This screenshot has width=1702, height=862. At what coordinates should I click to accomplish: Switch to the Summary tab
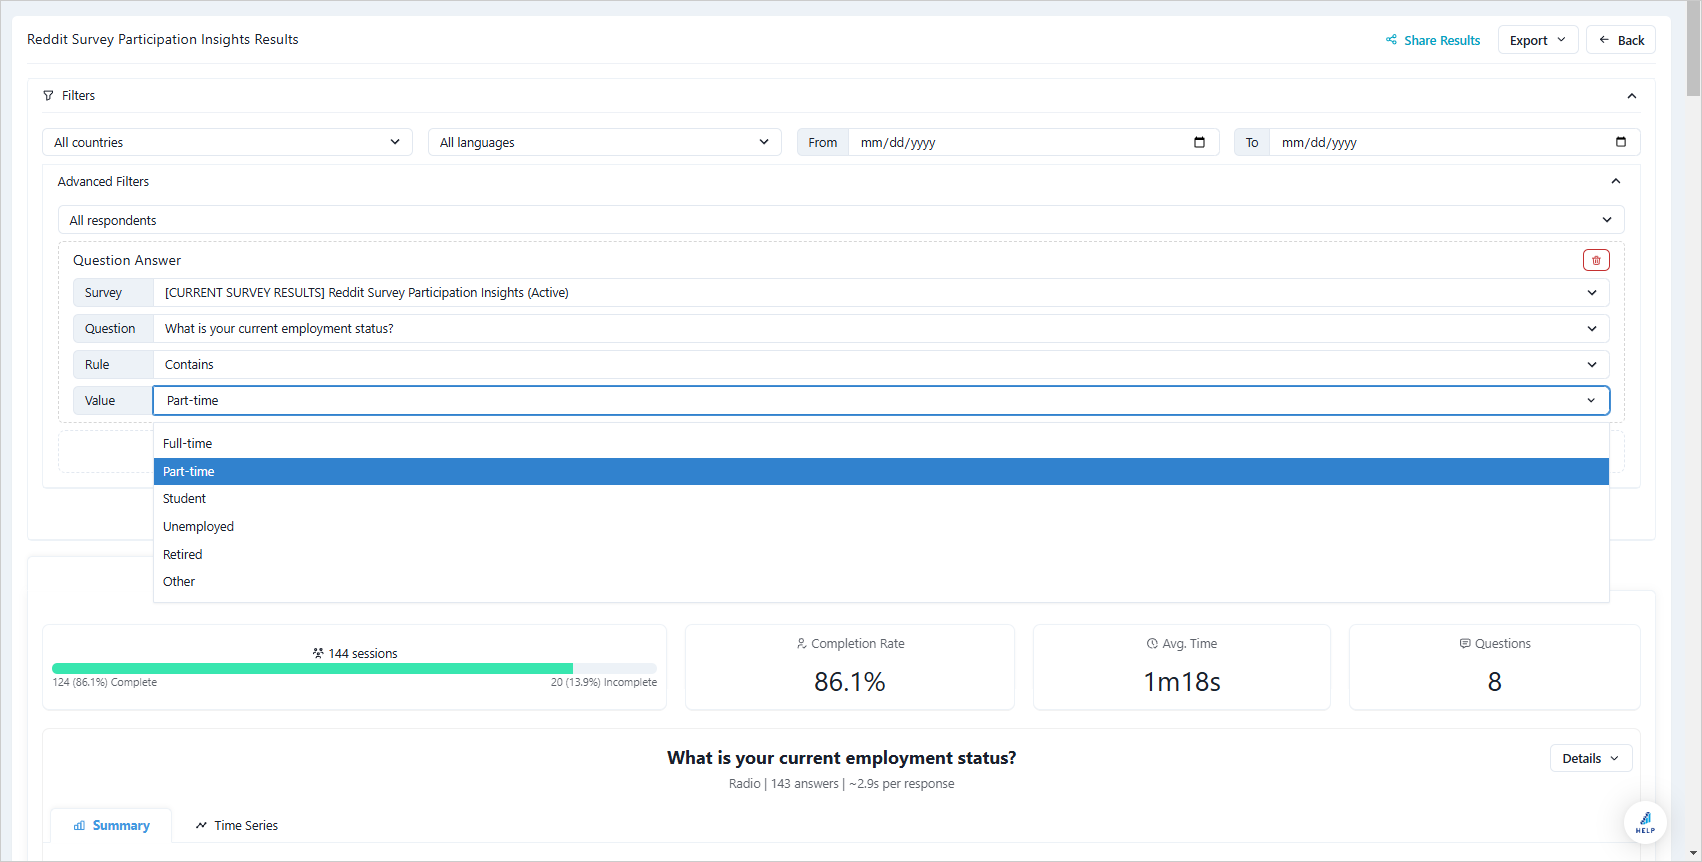pyautogui.click(x=111, y=826)
